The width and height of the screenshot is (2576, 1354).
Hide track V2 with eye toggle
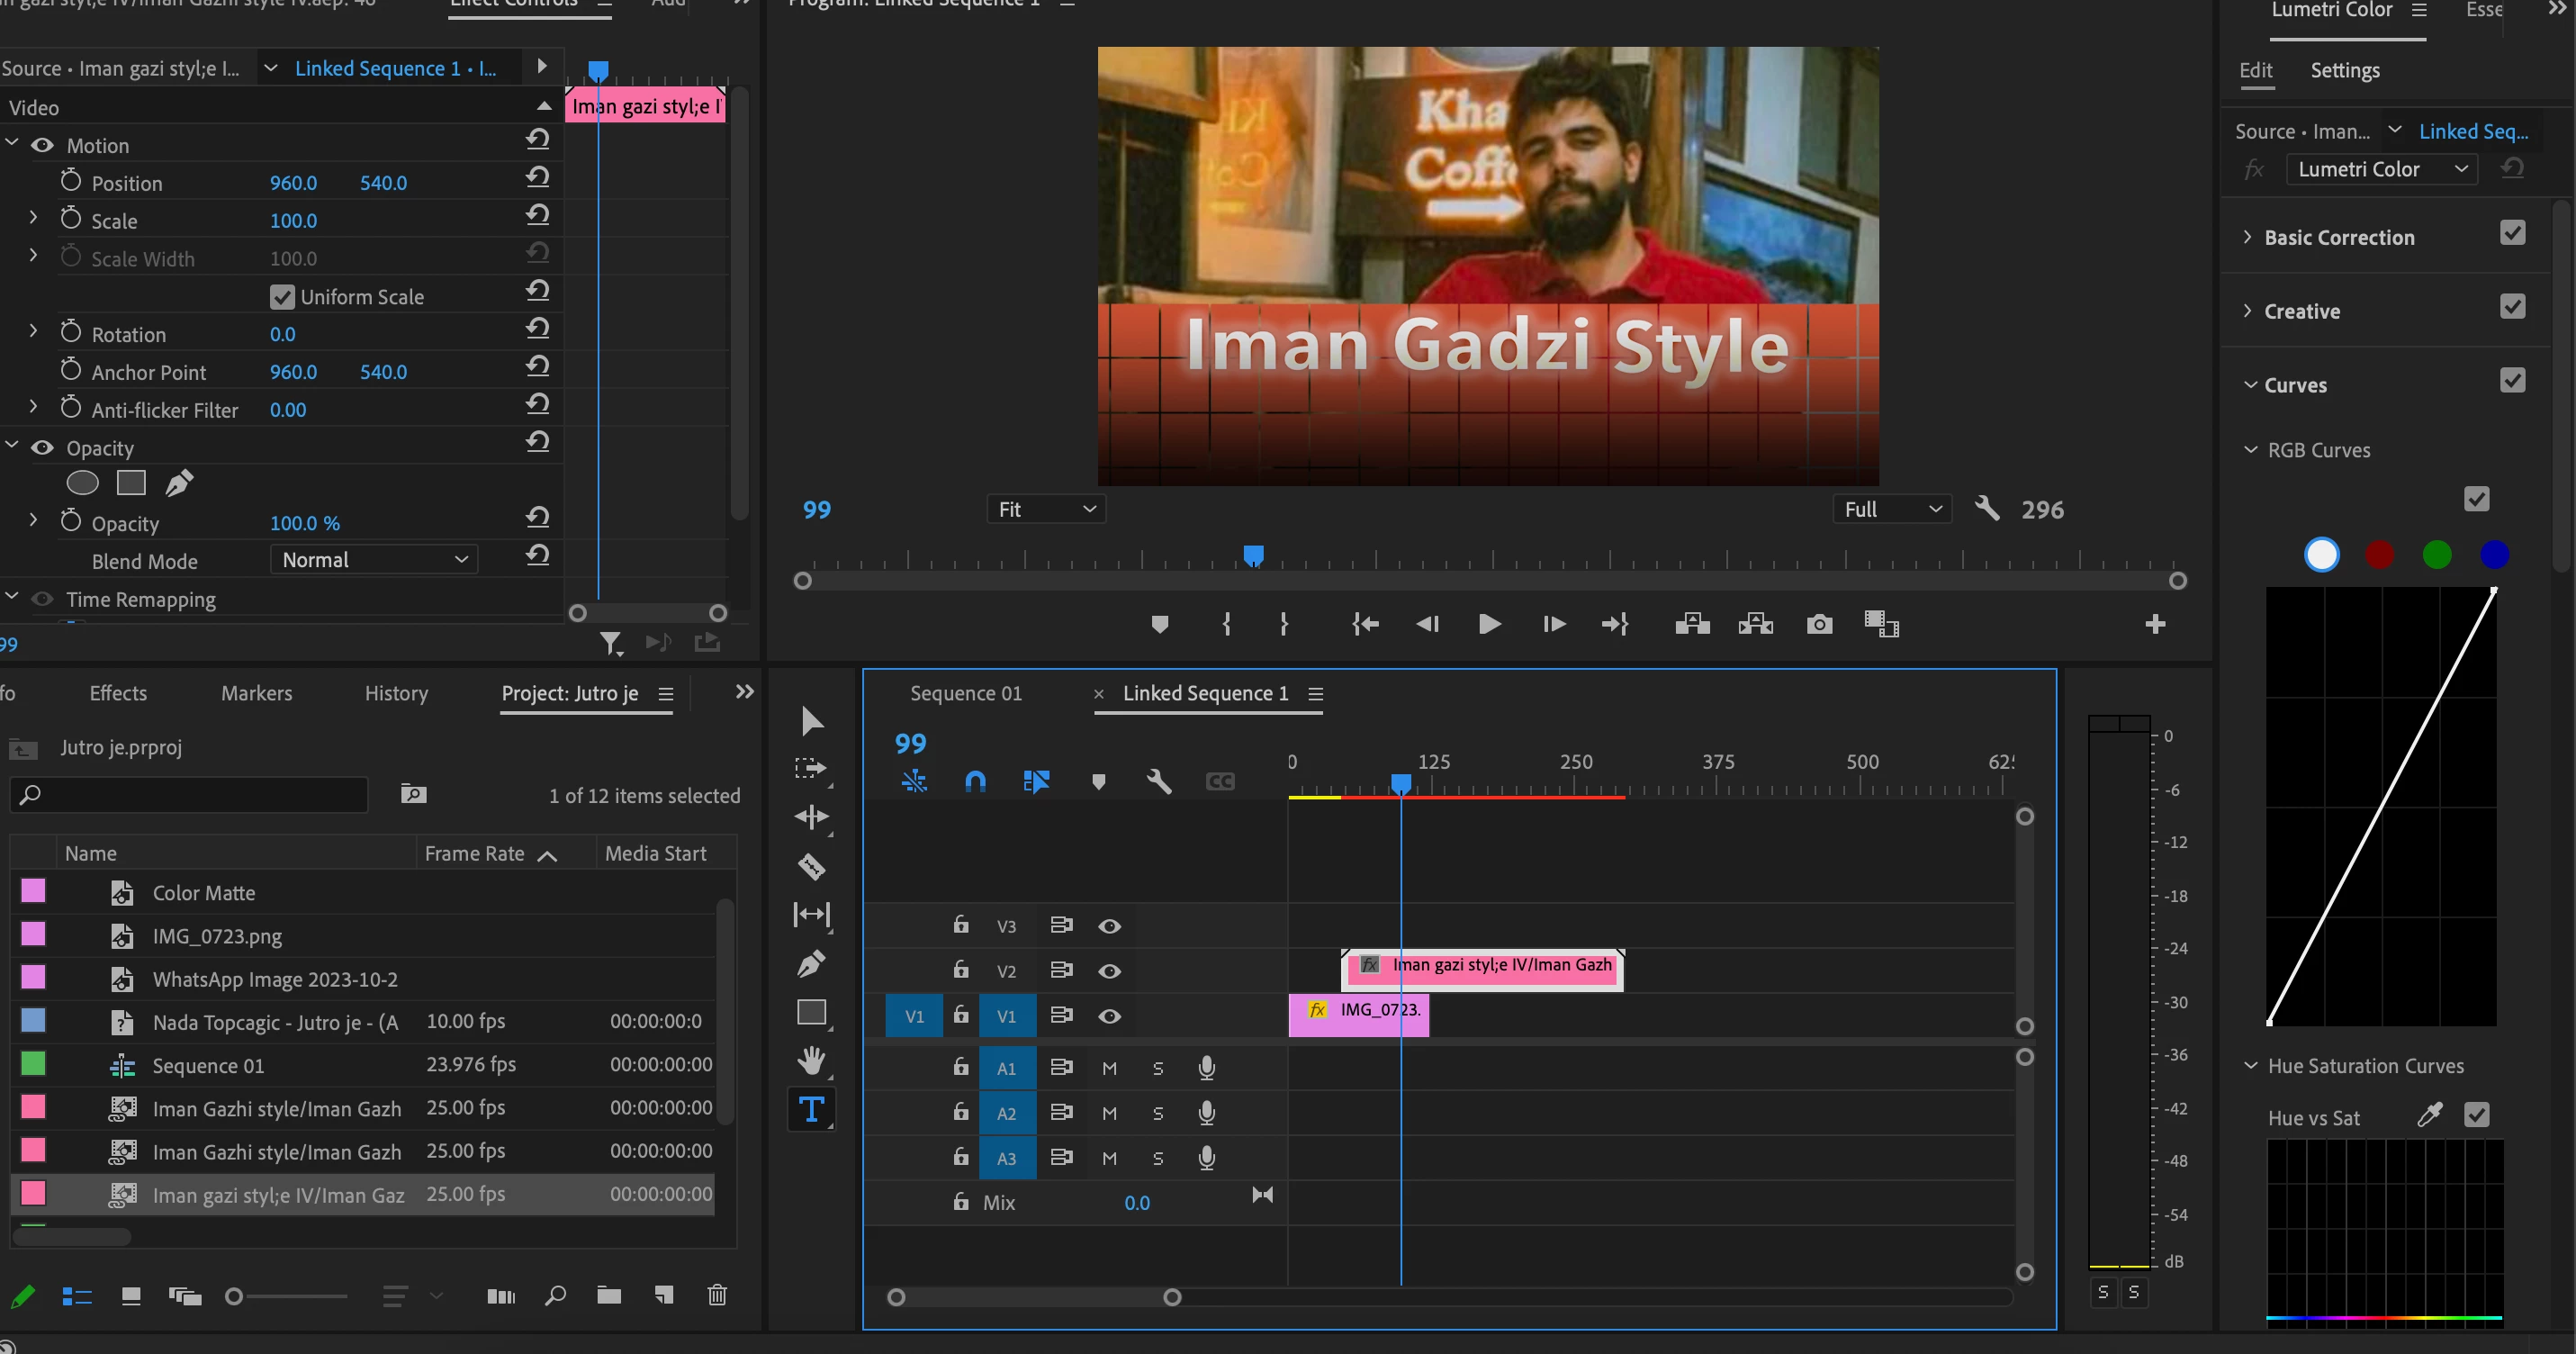(1109, 971)
